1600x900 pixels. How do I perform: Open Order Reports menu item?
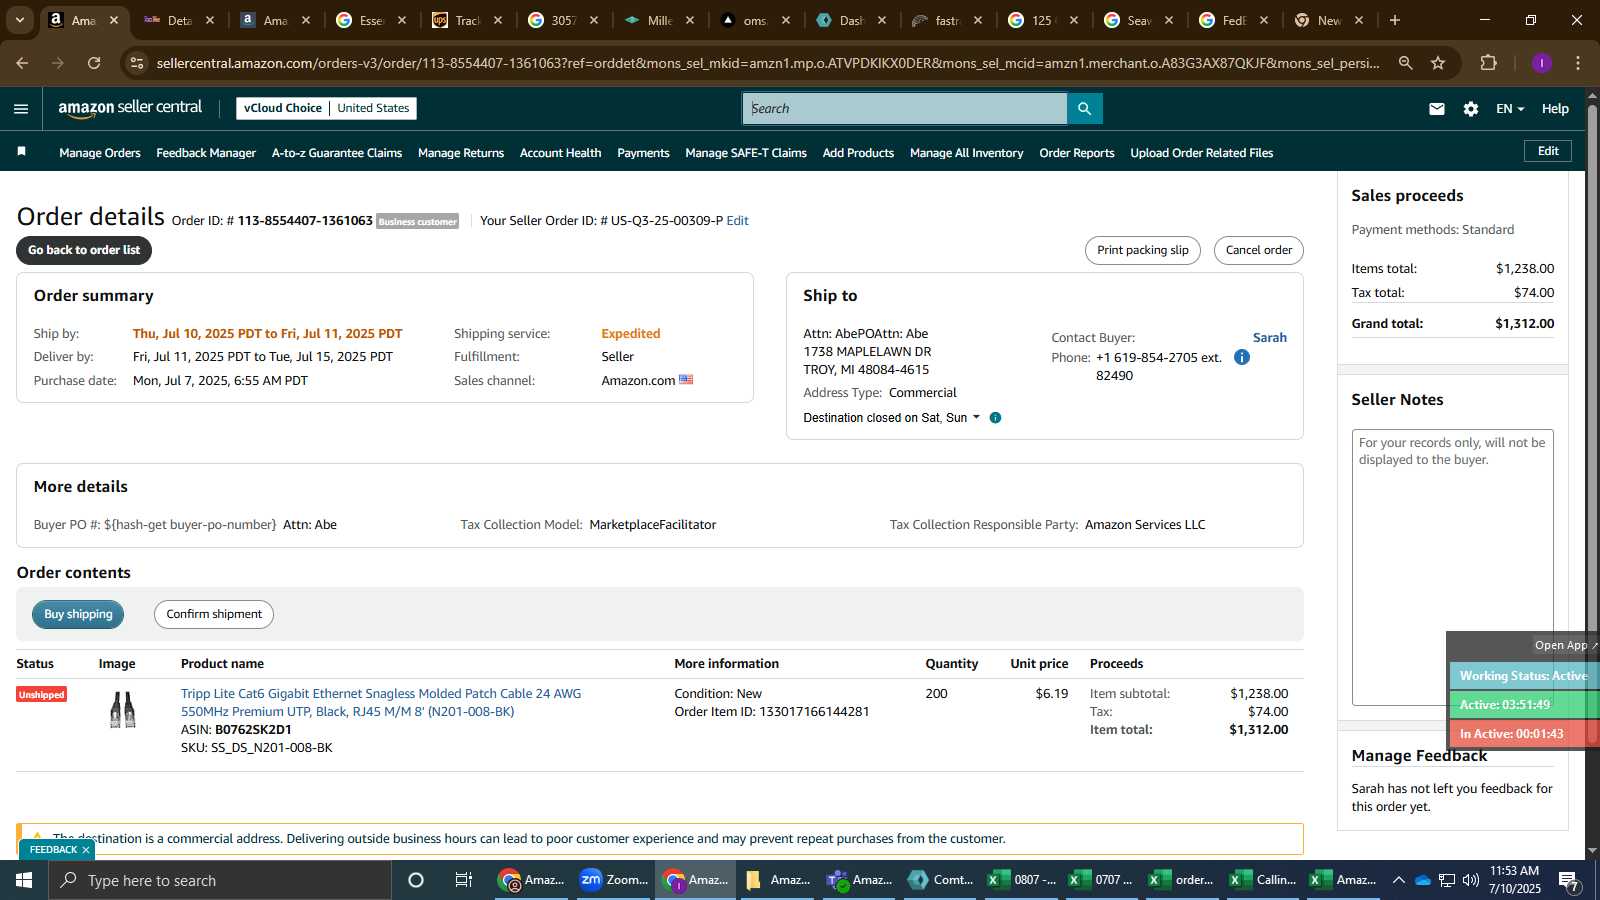(x=1077, y=153)
